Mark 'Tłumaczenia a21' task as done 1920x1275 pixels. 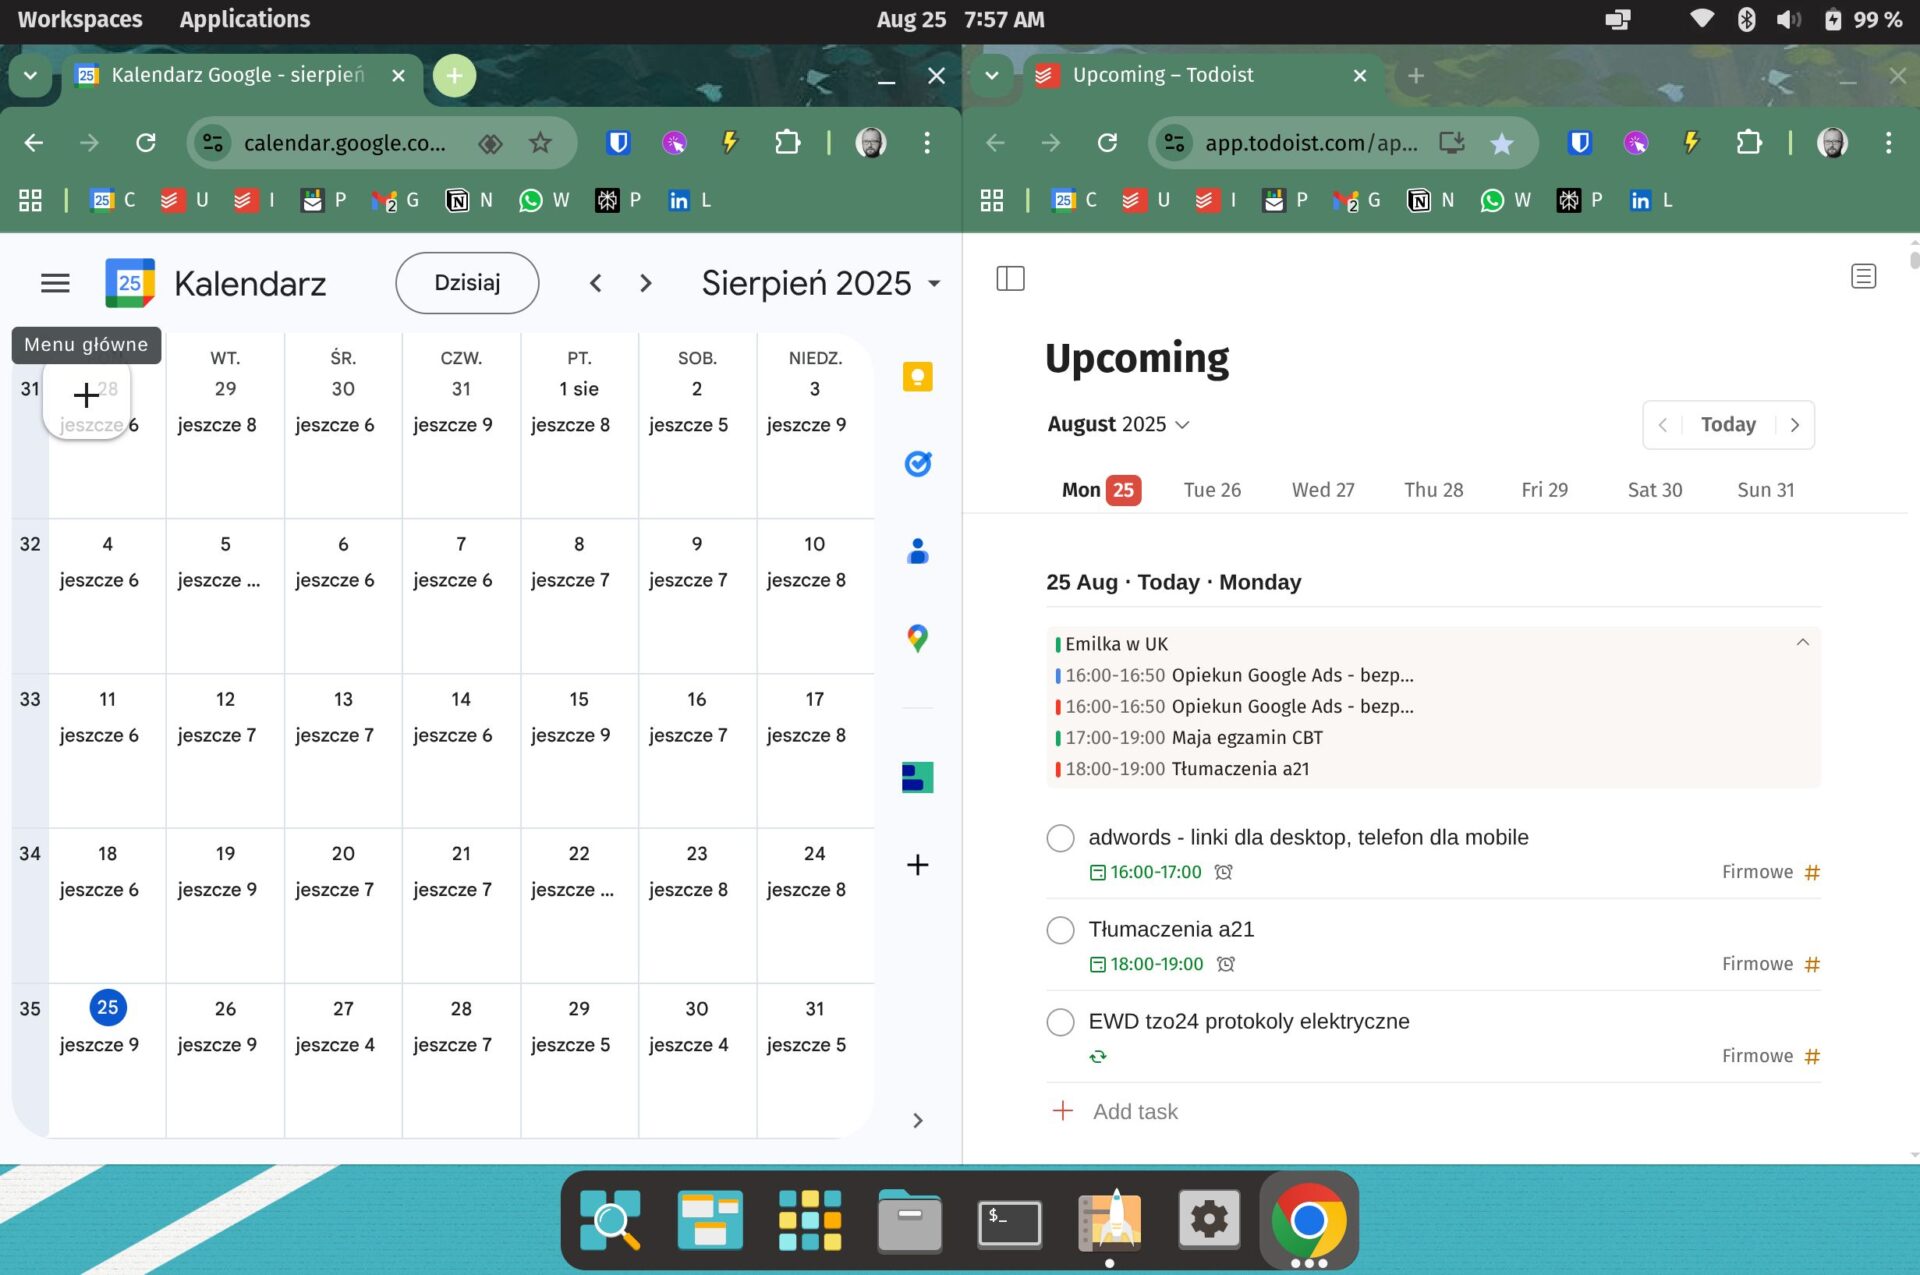click(x=1060, y=930)
